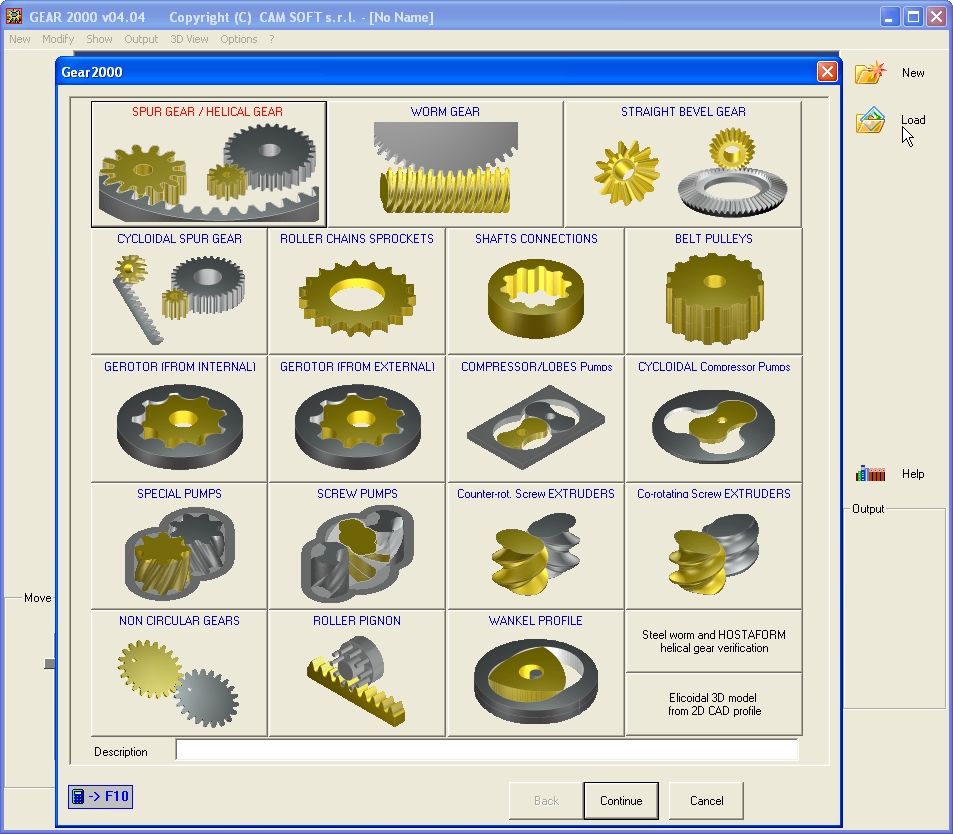Click the Cancel button
This screenshot has height=834, width=953.
[x=706, y=801]
